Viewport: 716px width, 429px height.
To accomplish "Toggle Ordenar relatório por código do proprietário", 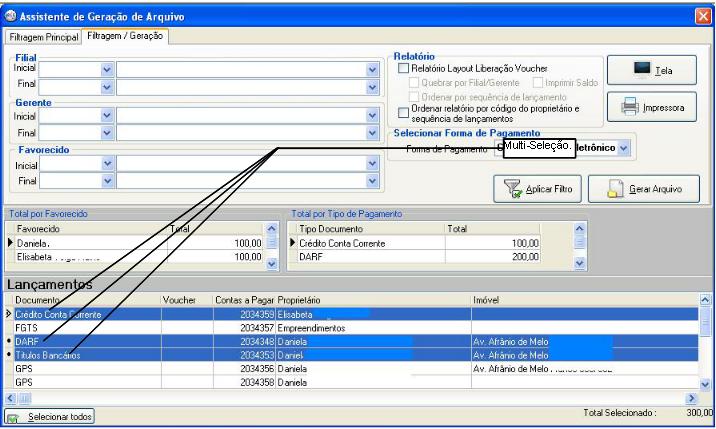I will pyautogui.click(x=403, y=111).
